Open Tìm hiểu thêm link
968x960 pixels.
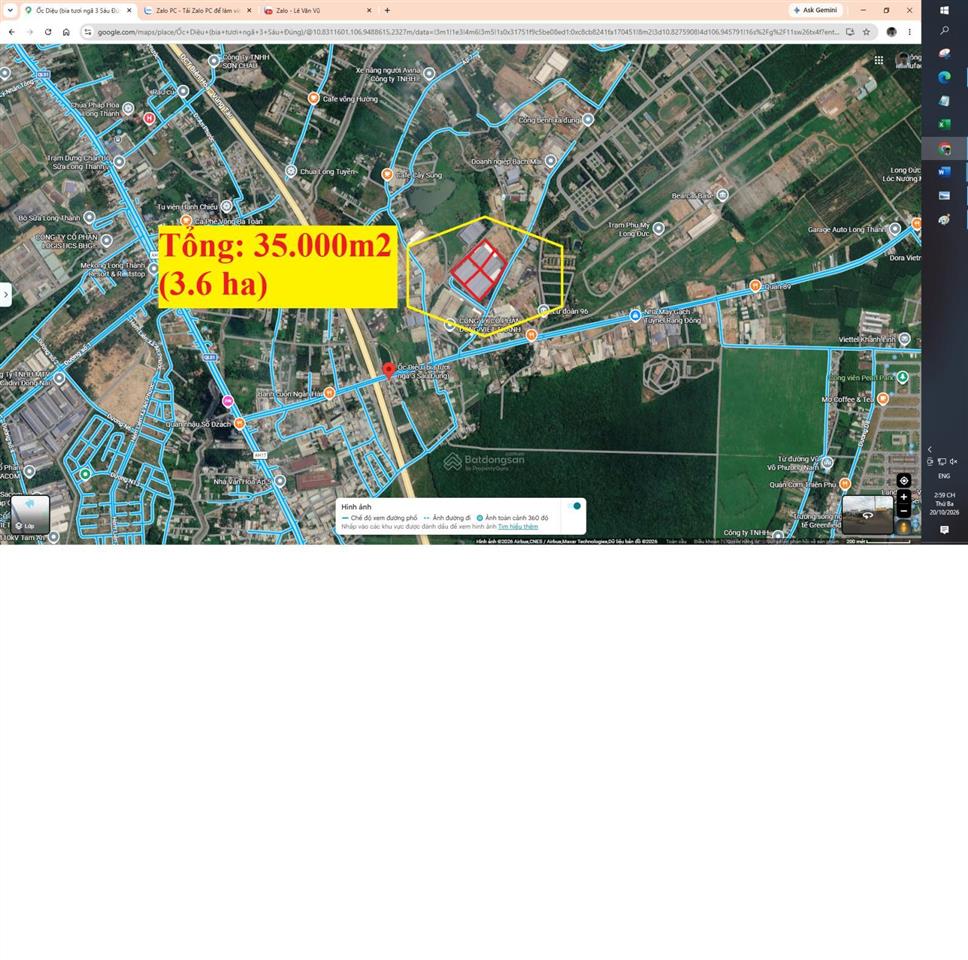[518, 527]
